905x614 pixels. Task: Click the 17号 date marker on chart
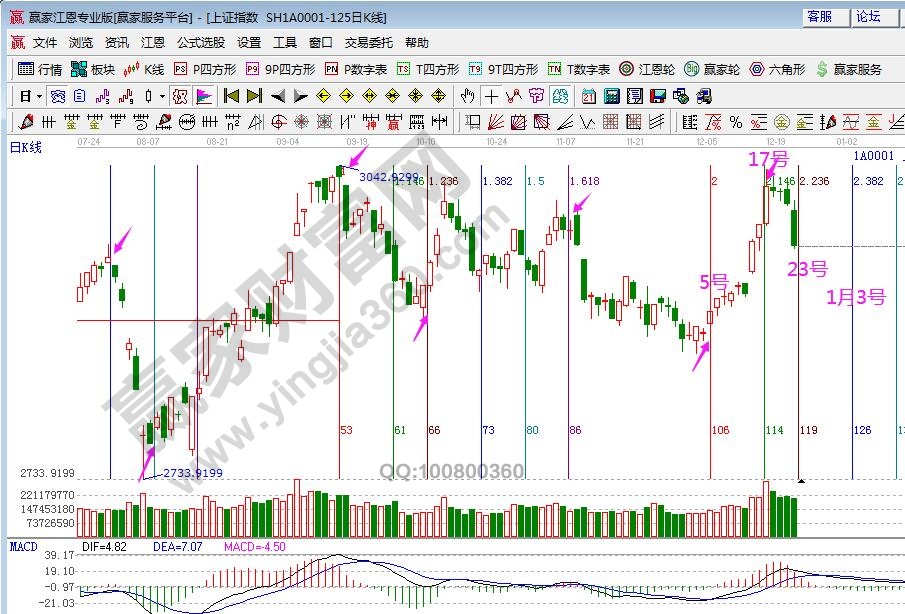769,160
